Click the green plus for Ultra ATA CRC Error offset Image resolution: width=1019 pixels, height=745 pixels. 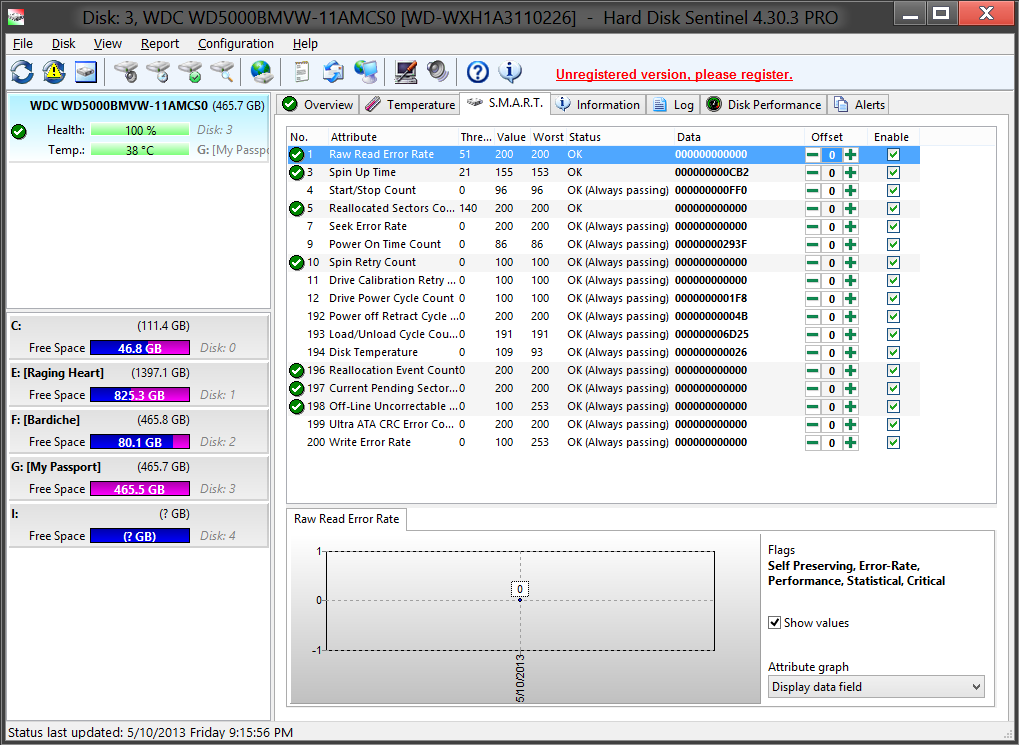click(x=850, y=425)
